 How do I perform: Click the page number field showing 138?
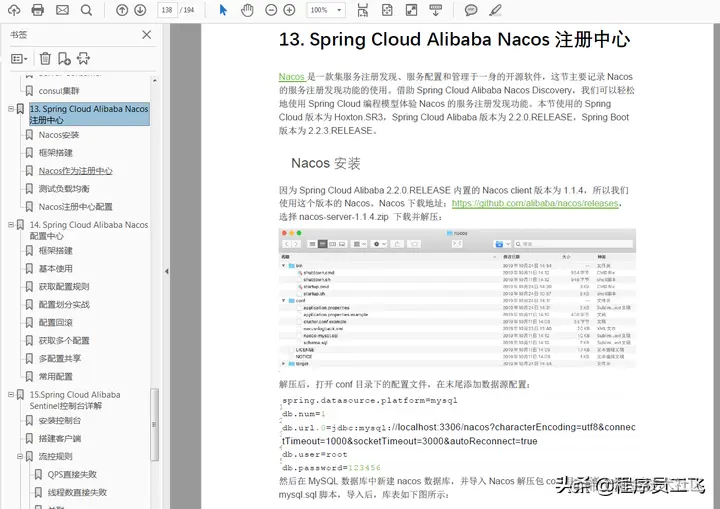click(167, 10)
